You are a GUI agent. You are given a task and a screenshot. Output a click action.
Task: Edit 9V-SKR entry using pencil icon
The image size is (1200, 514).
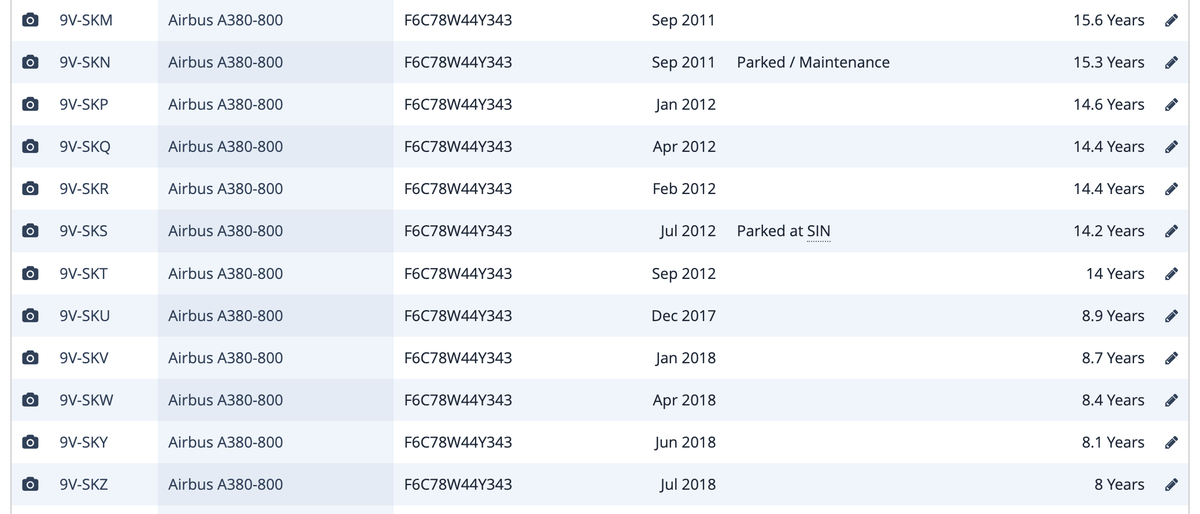point(1171,189)
